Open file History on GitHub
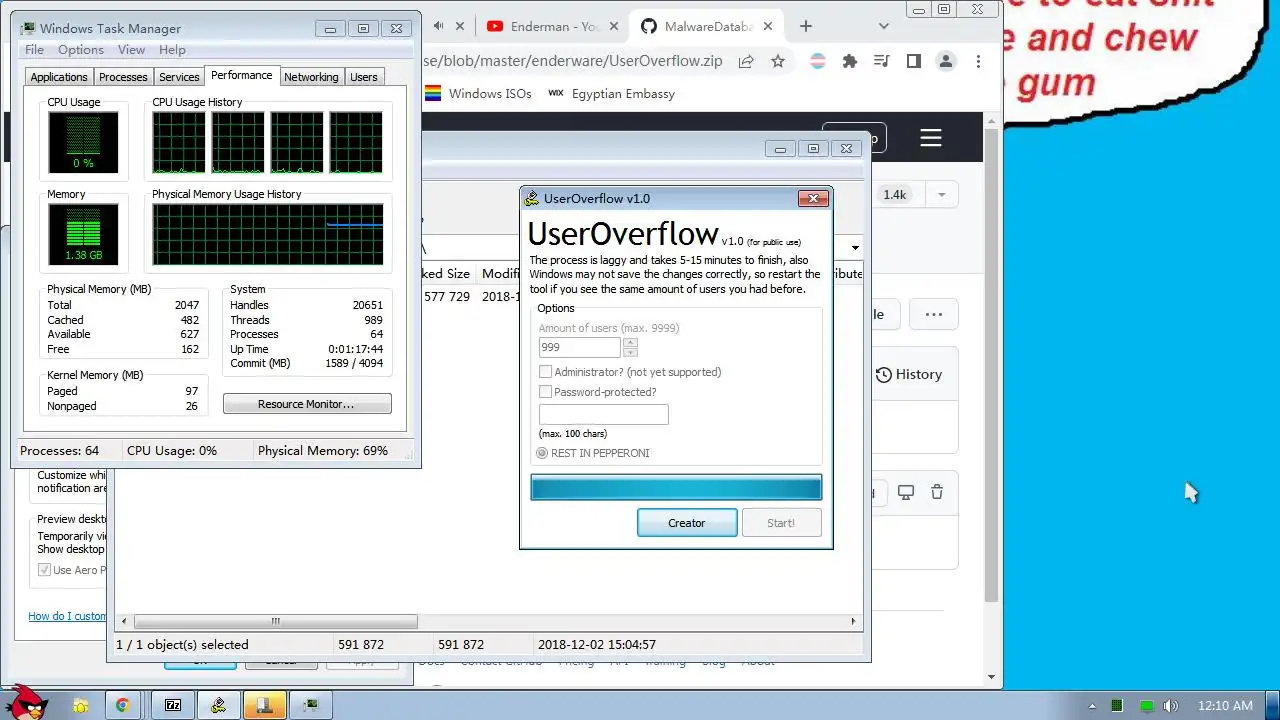The width and height of the screenshot is (1280, 720). (909, 374)
